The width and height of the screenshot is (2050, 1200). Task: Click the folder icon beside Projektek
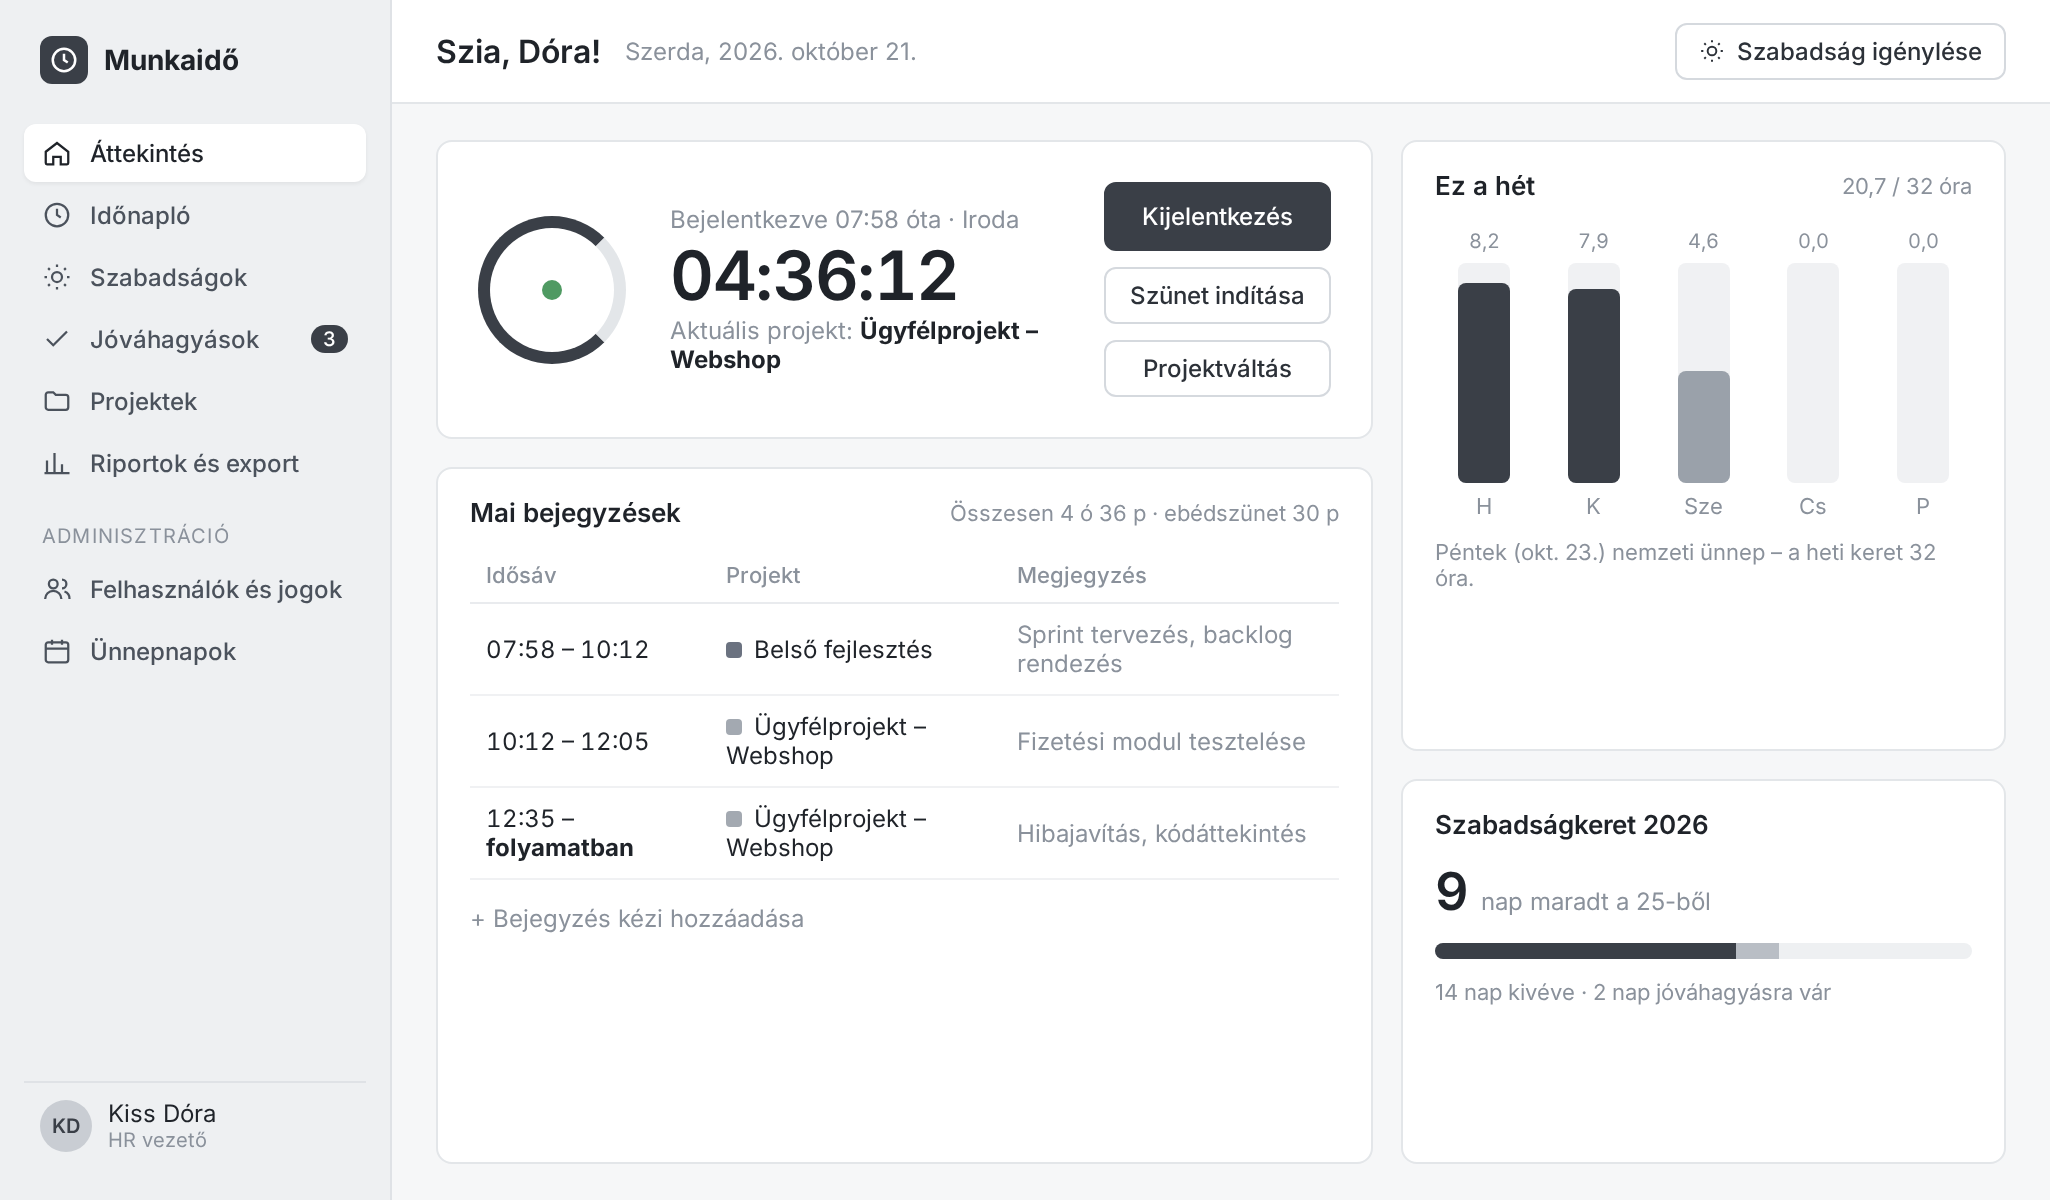pyautogui.click(x=57, y=401)
